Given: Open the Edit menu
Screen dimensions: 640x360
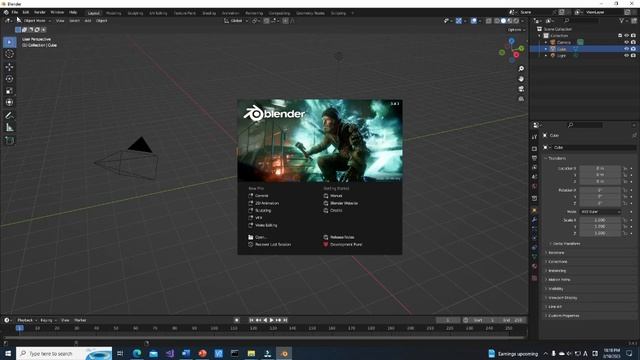Looking at the screenshot, I should (26, 13).
